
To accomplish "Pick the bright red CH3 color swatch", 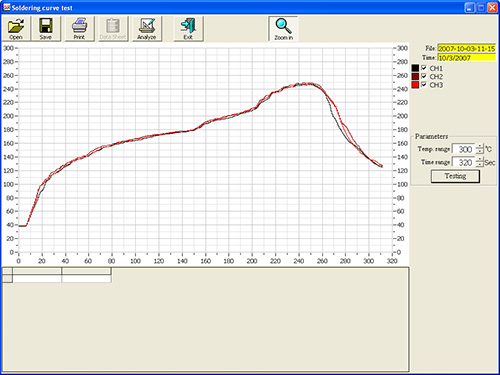I will pyautogui.click(x=415, y=85).
